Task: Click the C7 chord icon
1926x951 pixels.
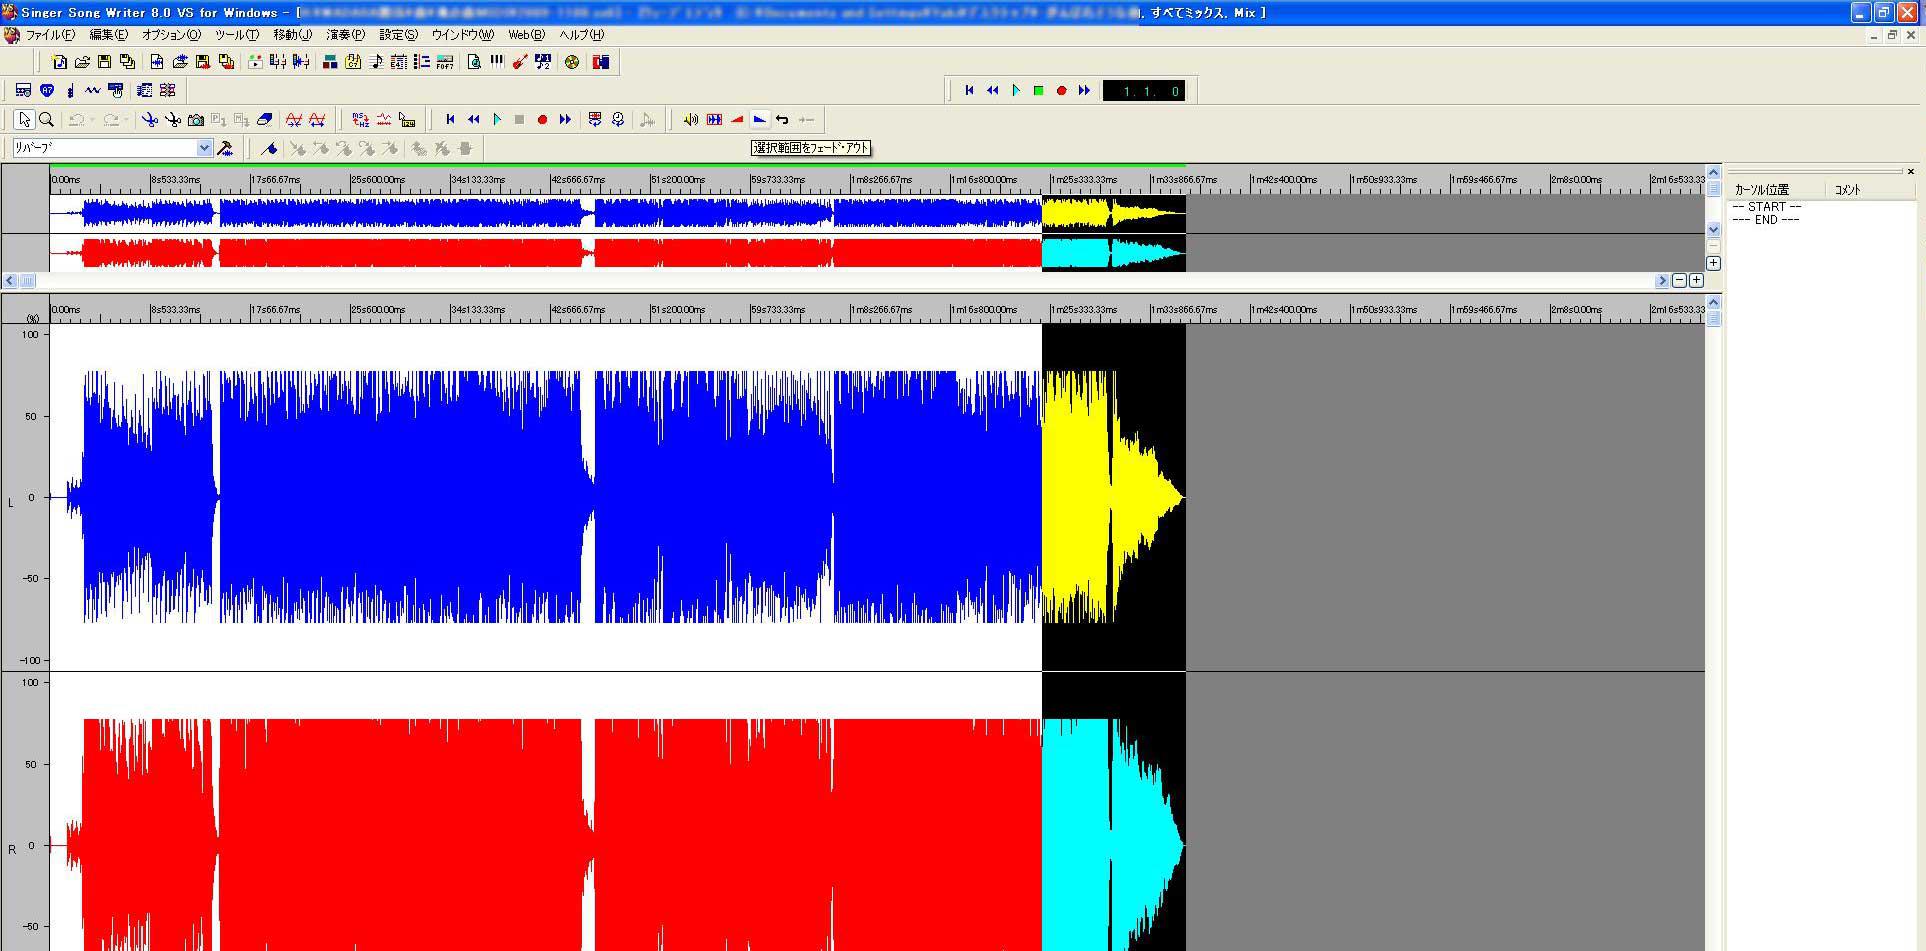Action: pyautogui.click(x=353, y=62)
